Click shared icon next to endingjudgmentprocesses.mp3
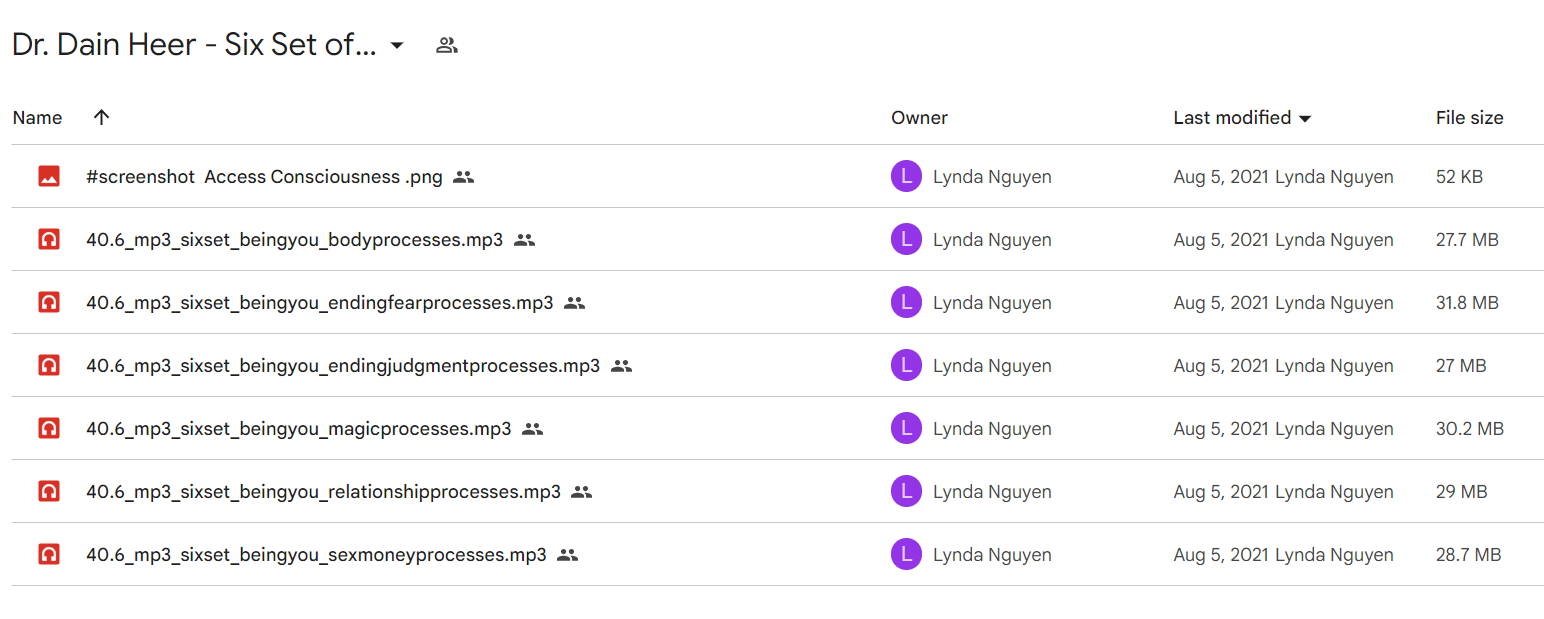Image resolution: width=1544 pixels, height=619 pixels. coord(622,366)
